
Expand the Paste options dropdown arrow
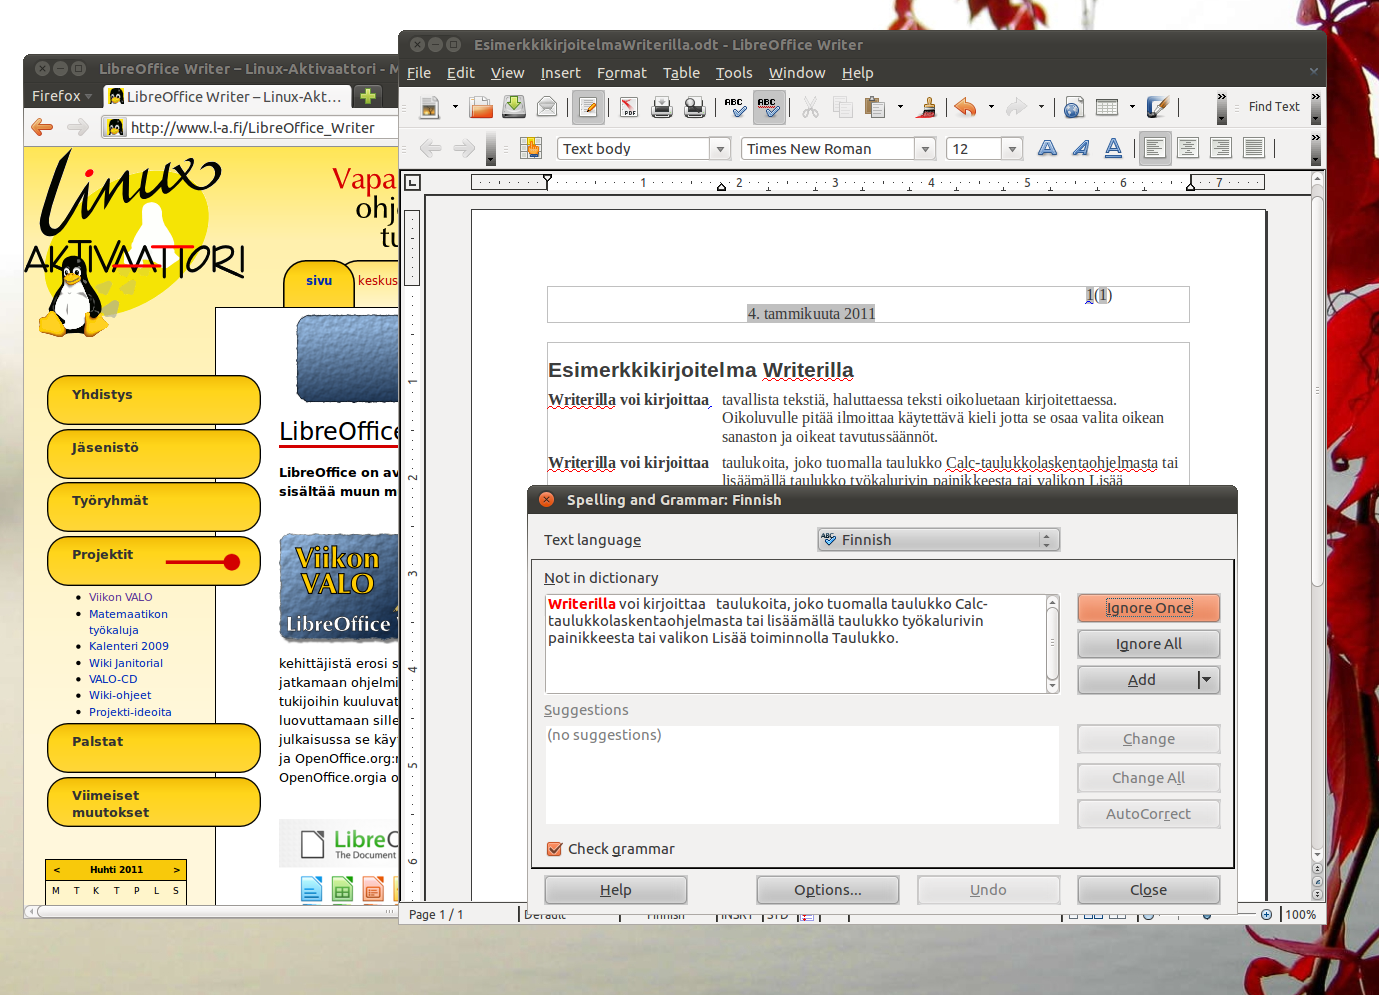coord(900,107)
